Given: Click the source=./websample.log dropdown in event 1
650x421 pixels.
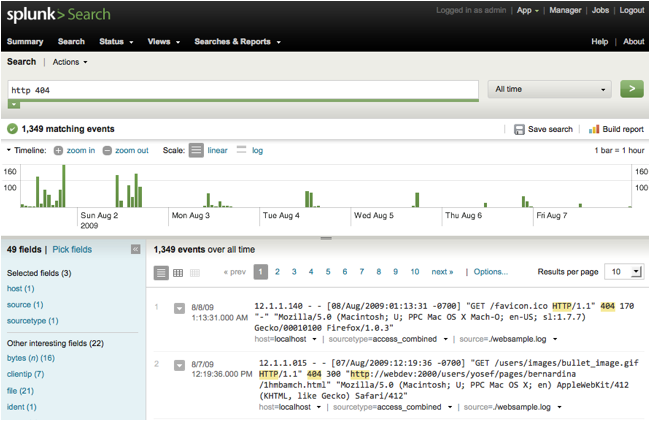Looking at the screenshot, I should coord(555,339).
